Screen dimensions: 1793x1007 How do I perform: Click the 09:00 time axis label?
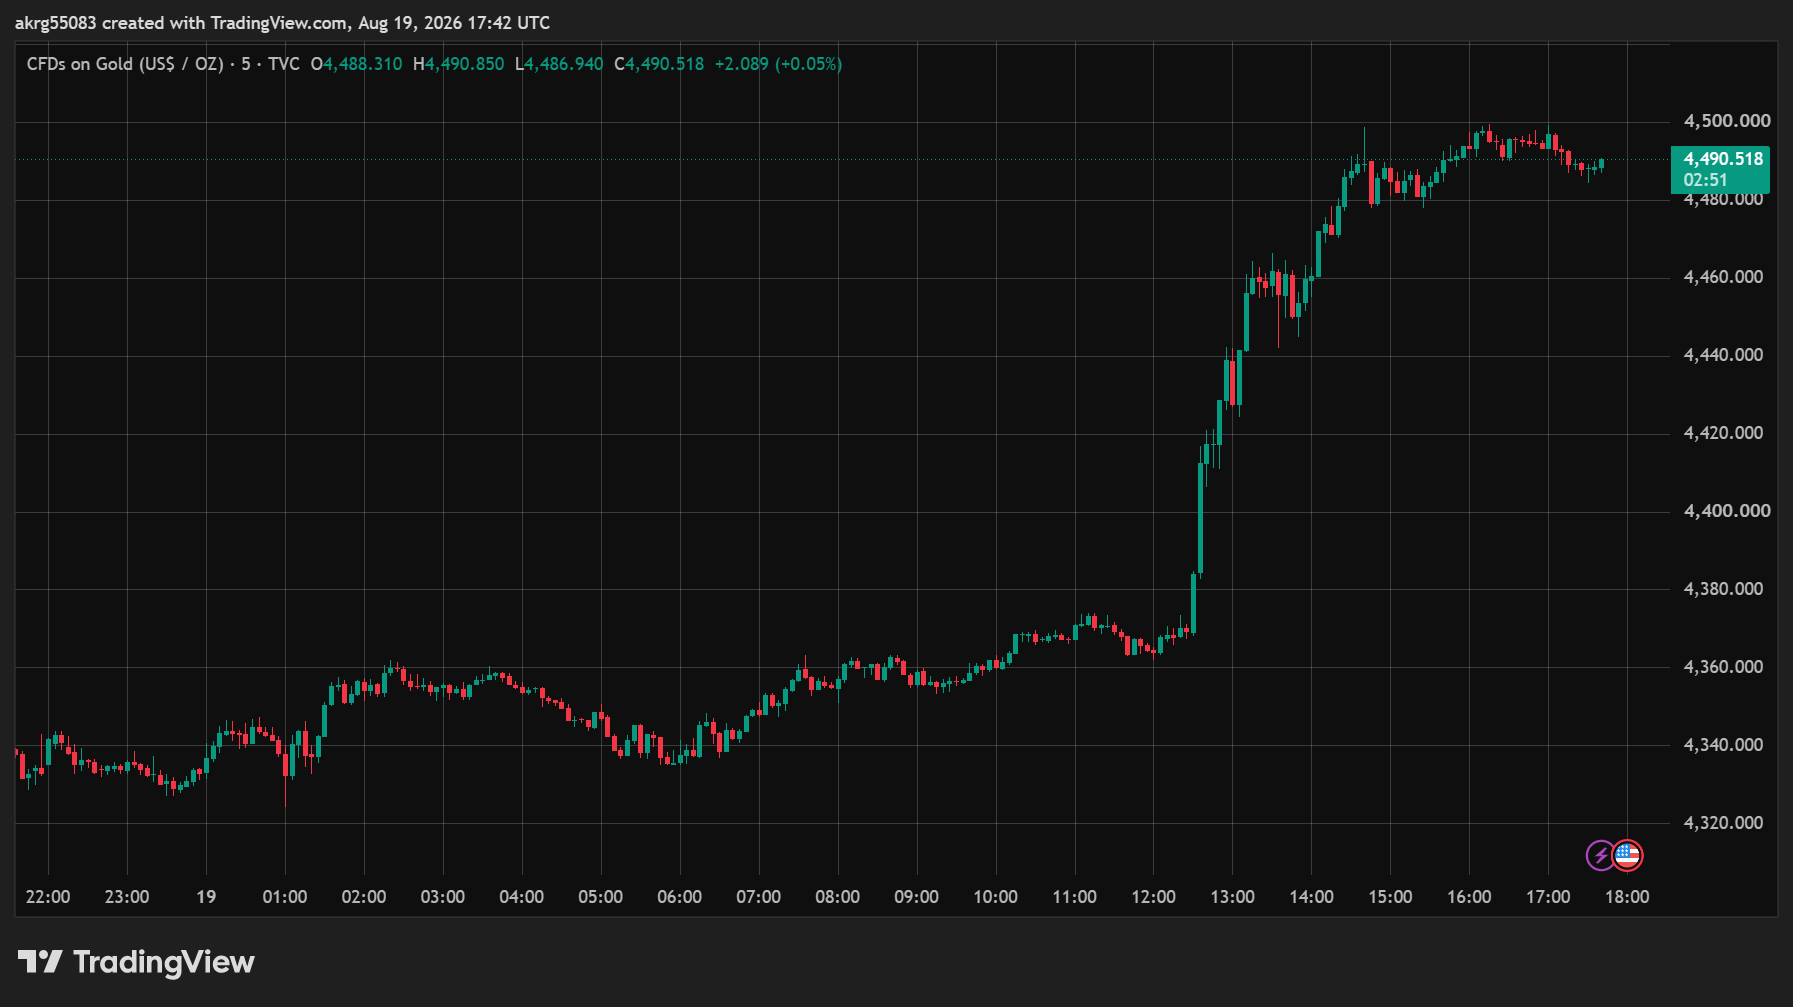point(917,897)
